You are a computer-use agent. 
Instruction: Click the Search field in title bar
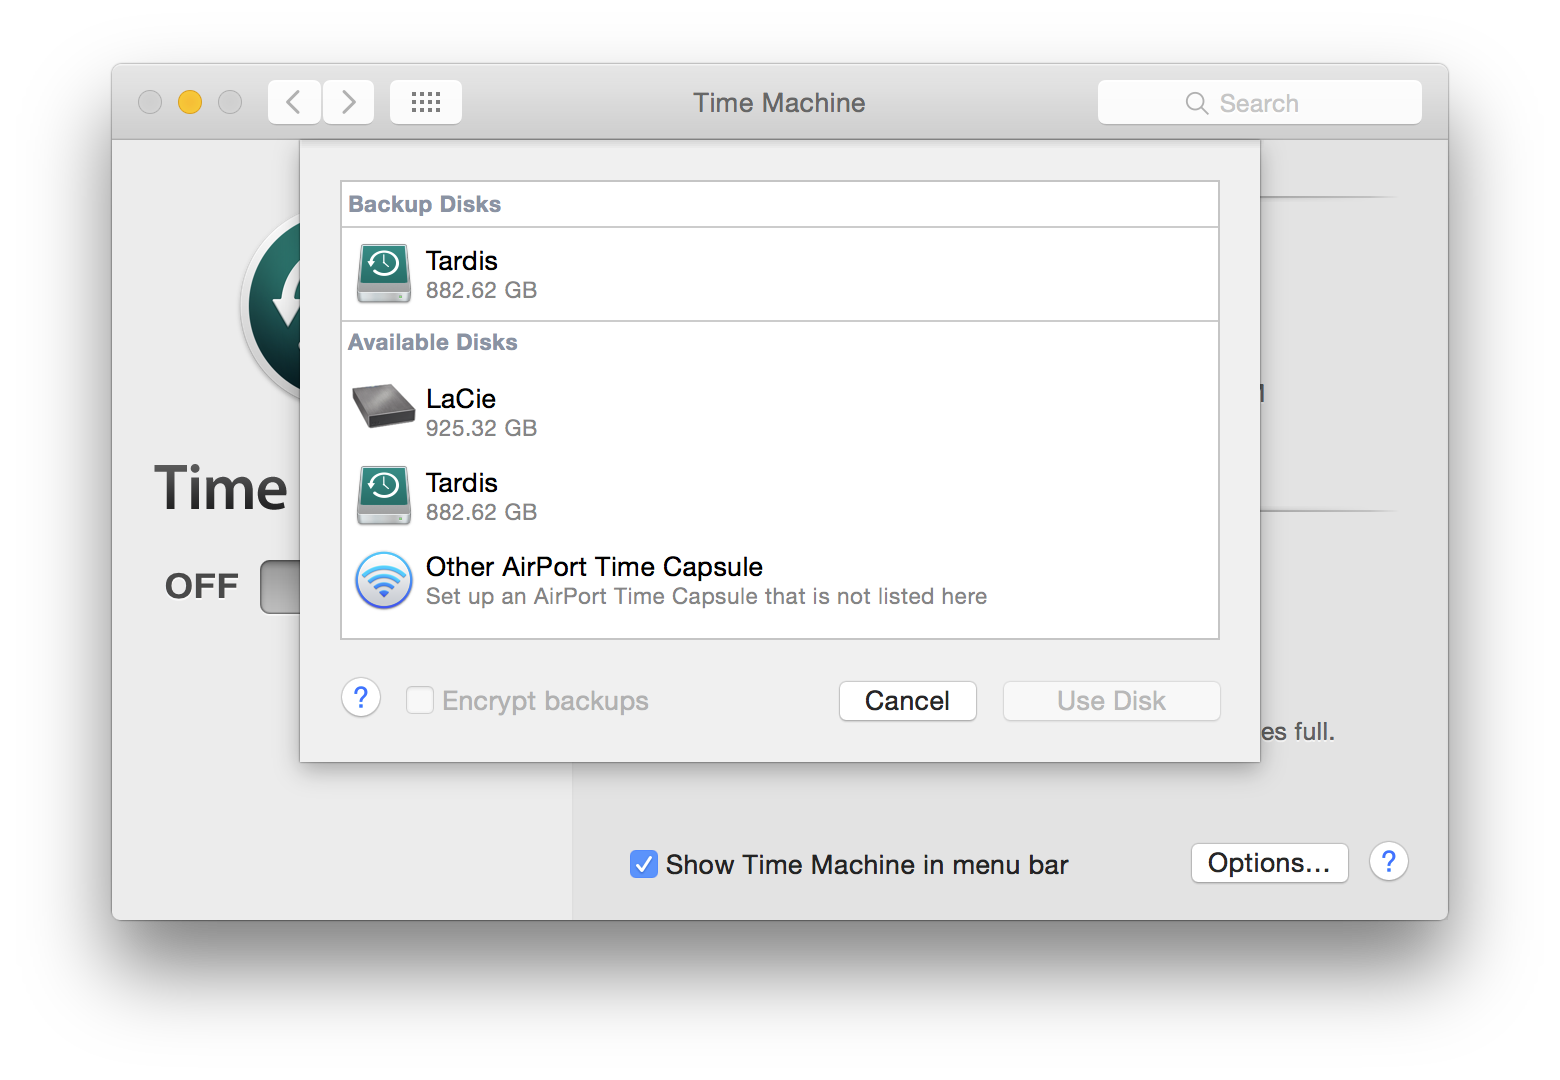[1259, 102]
